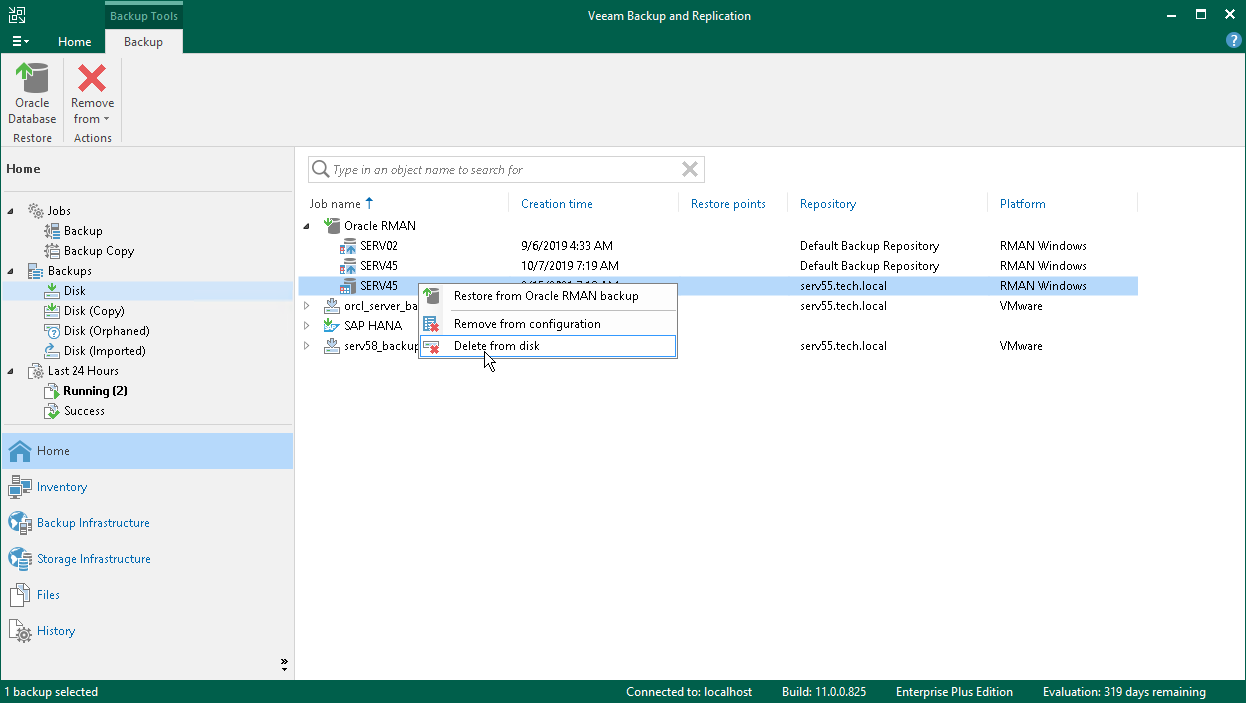Collapse the Last 24 Hours node
The height and width of the screenshot is (703, 1246).
(12, 371)
